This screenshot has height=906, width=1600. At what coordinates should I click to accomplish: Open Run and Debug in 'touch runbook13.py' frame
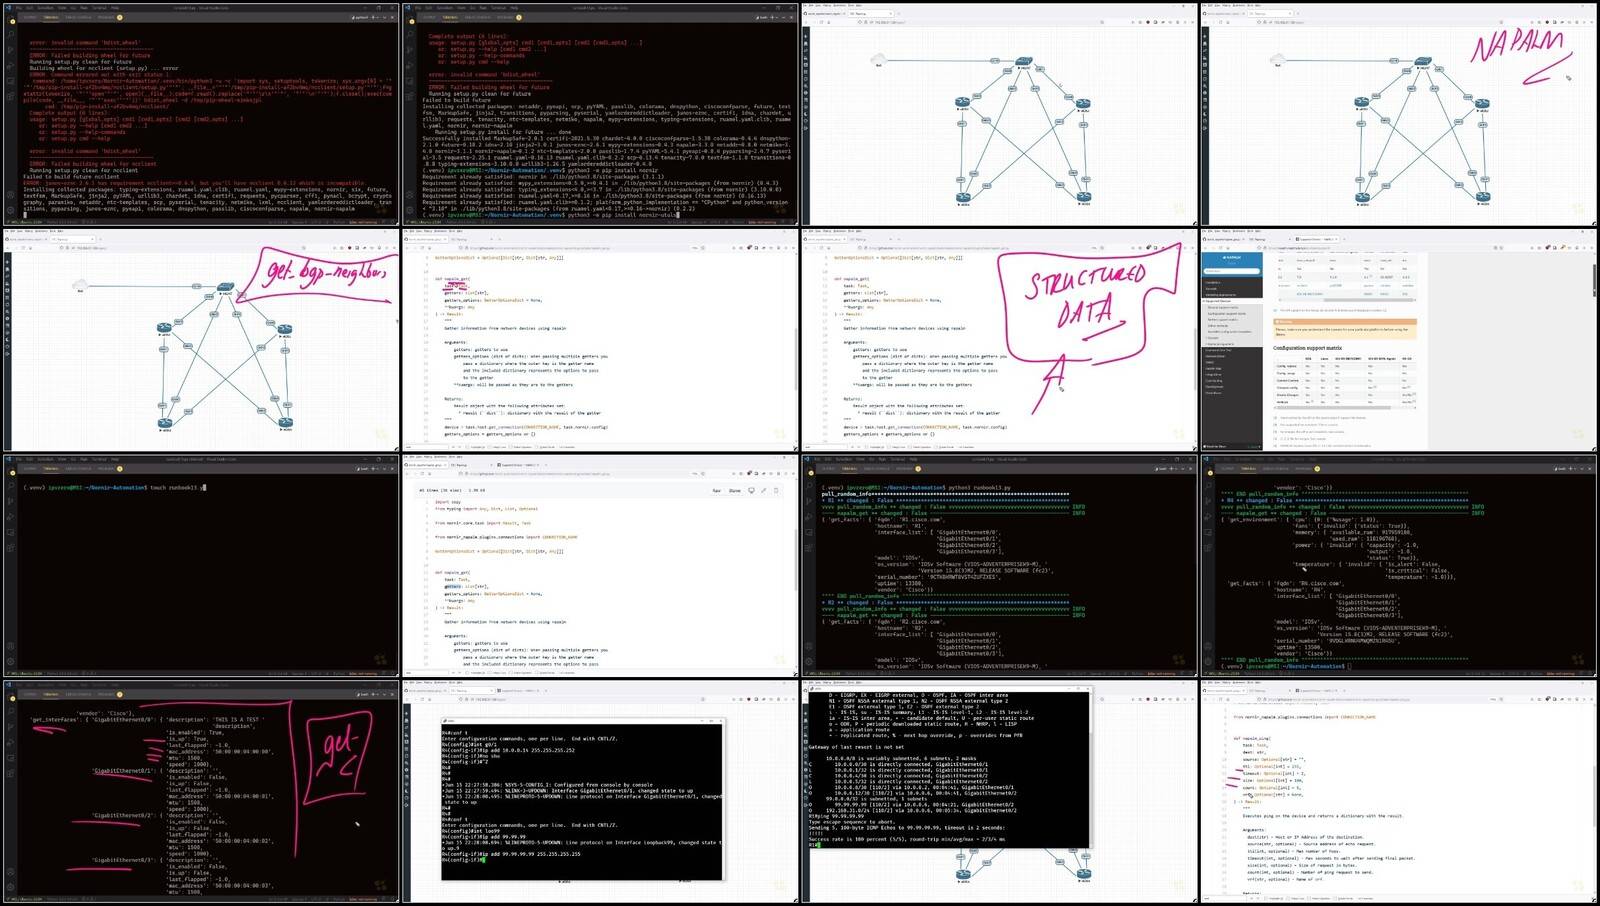[10, 516]
